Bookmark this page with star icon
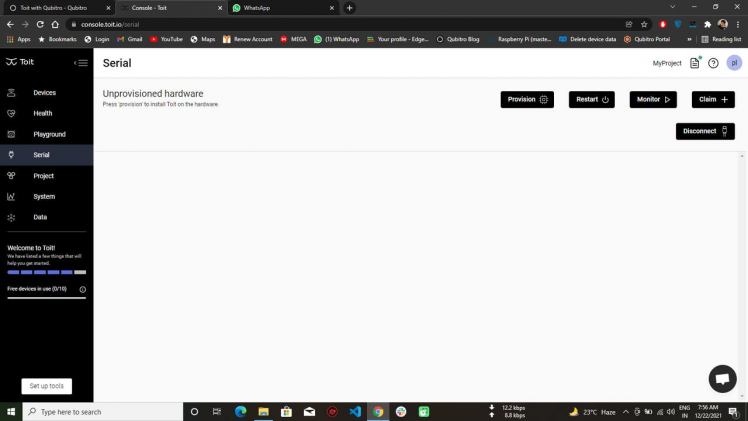The width and height of the screenshot is (748, 421). point(644,24)
